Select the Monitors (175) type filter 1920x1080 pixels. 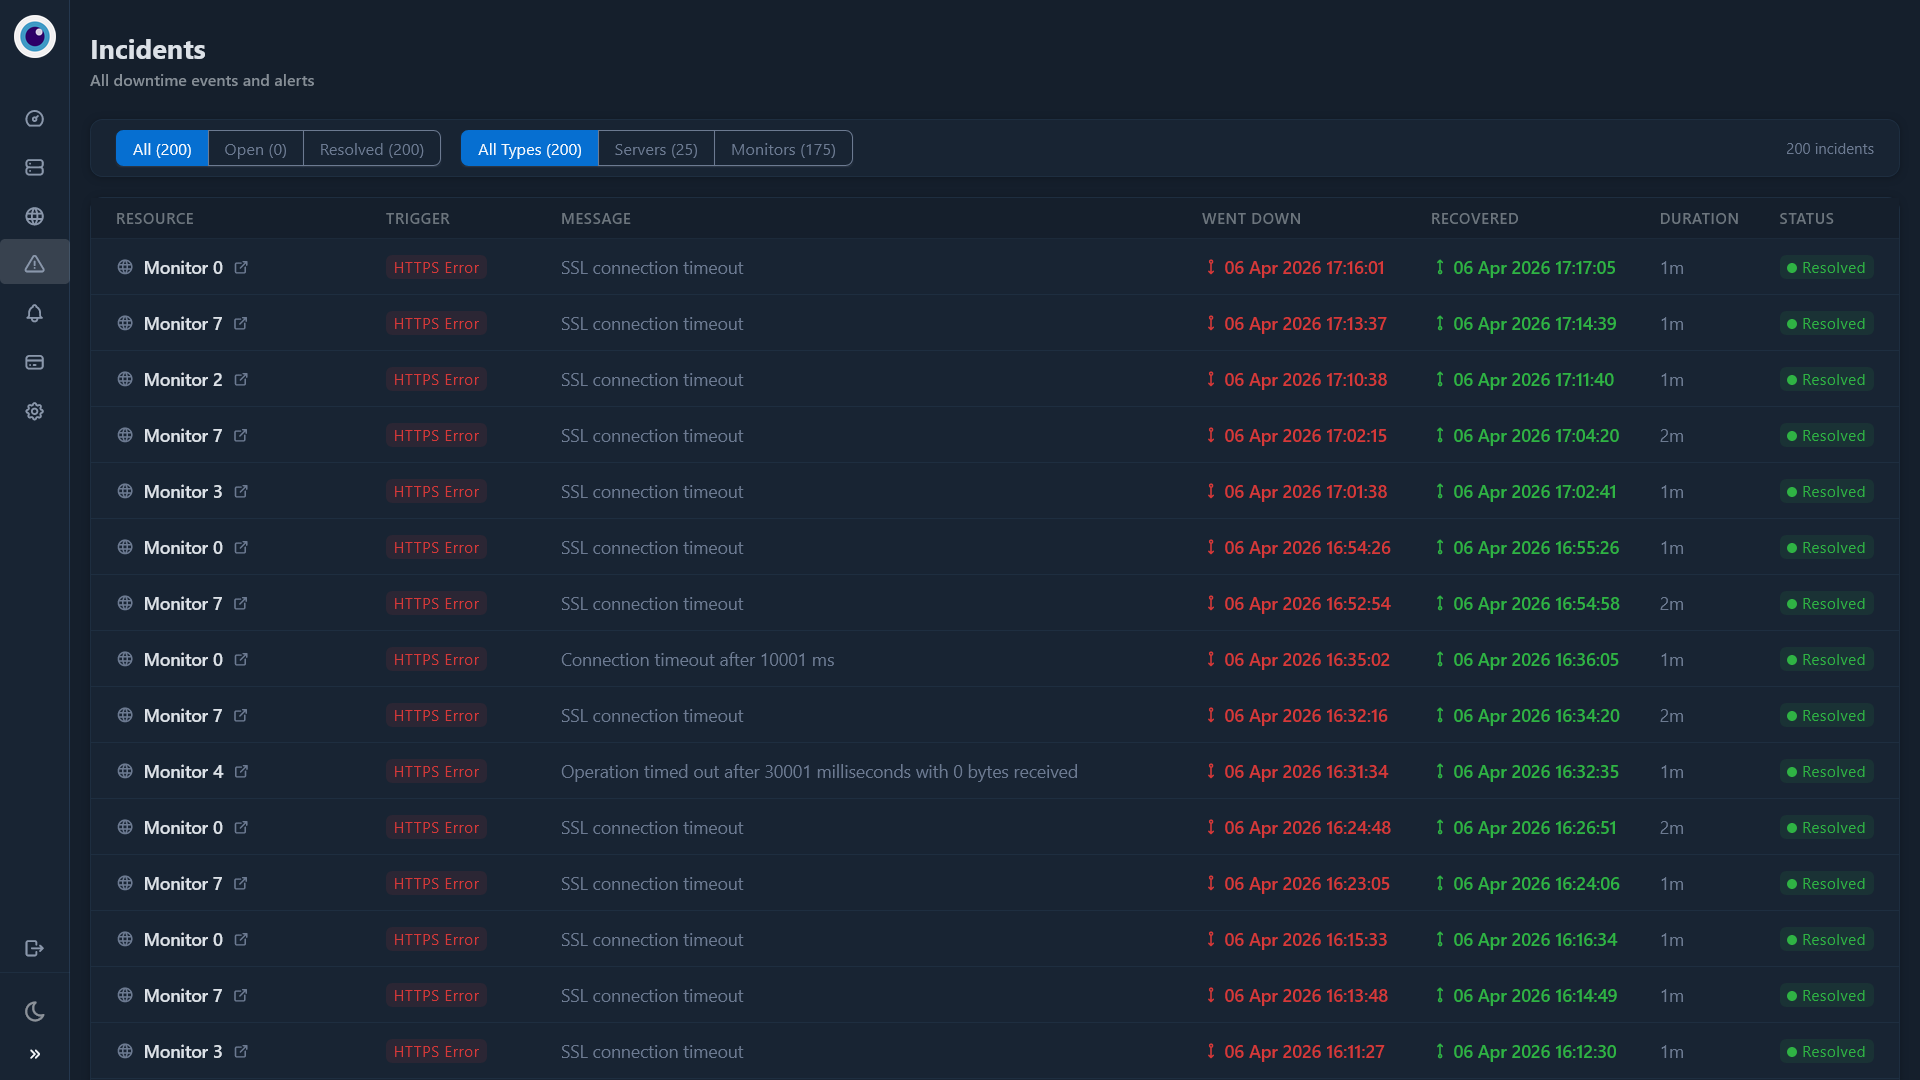782,149
